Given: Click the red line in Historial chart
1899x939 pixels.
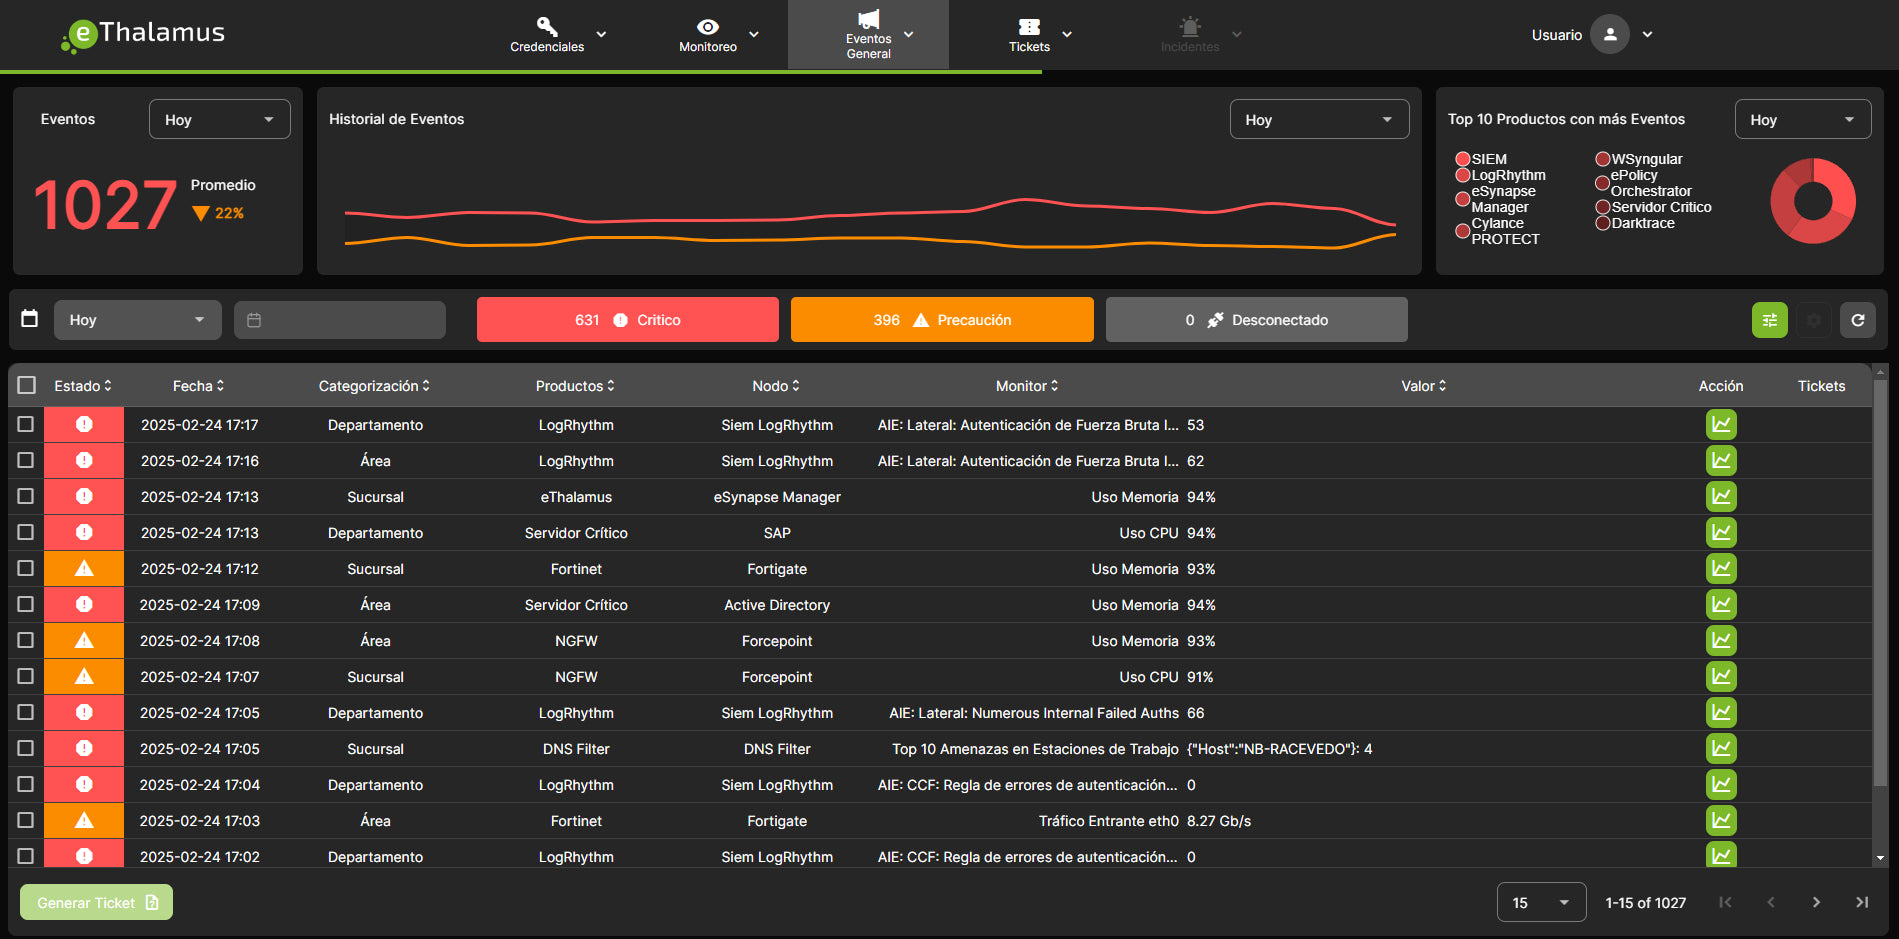Looking at the screenshot, I should click(869, 212).
